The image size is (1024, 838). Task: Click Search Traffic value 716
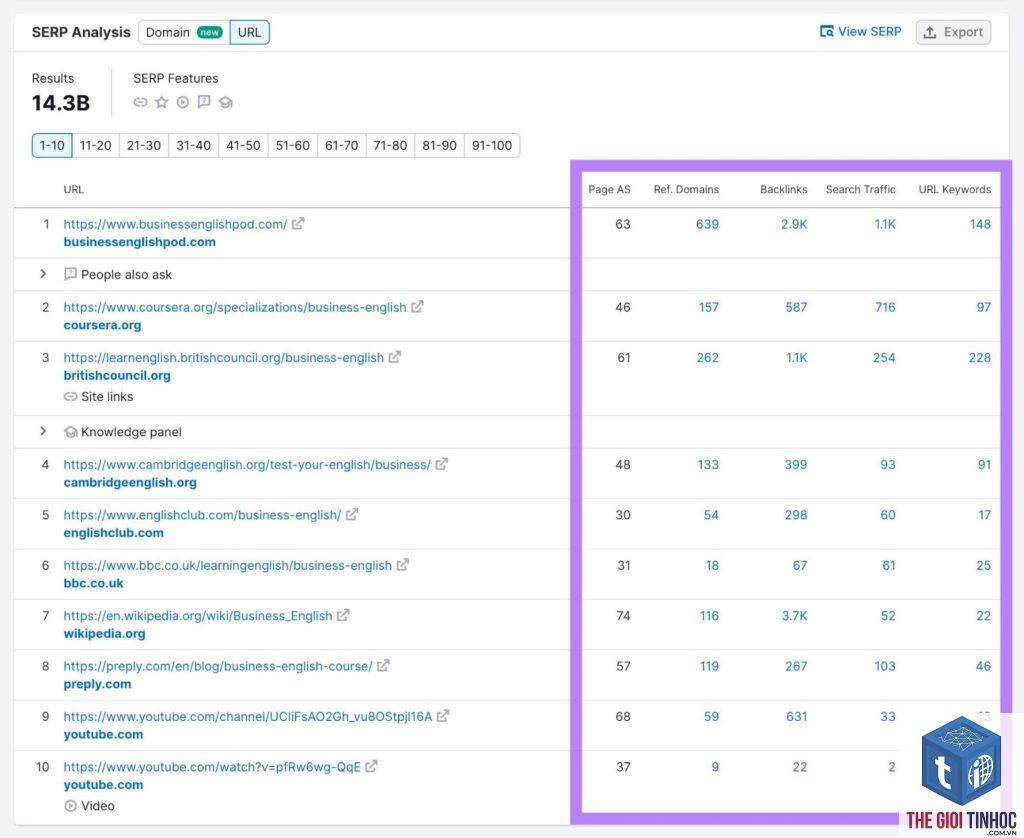(x=886, y=307)
